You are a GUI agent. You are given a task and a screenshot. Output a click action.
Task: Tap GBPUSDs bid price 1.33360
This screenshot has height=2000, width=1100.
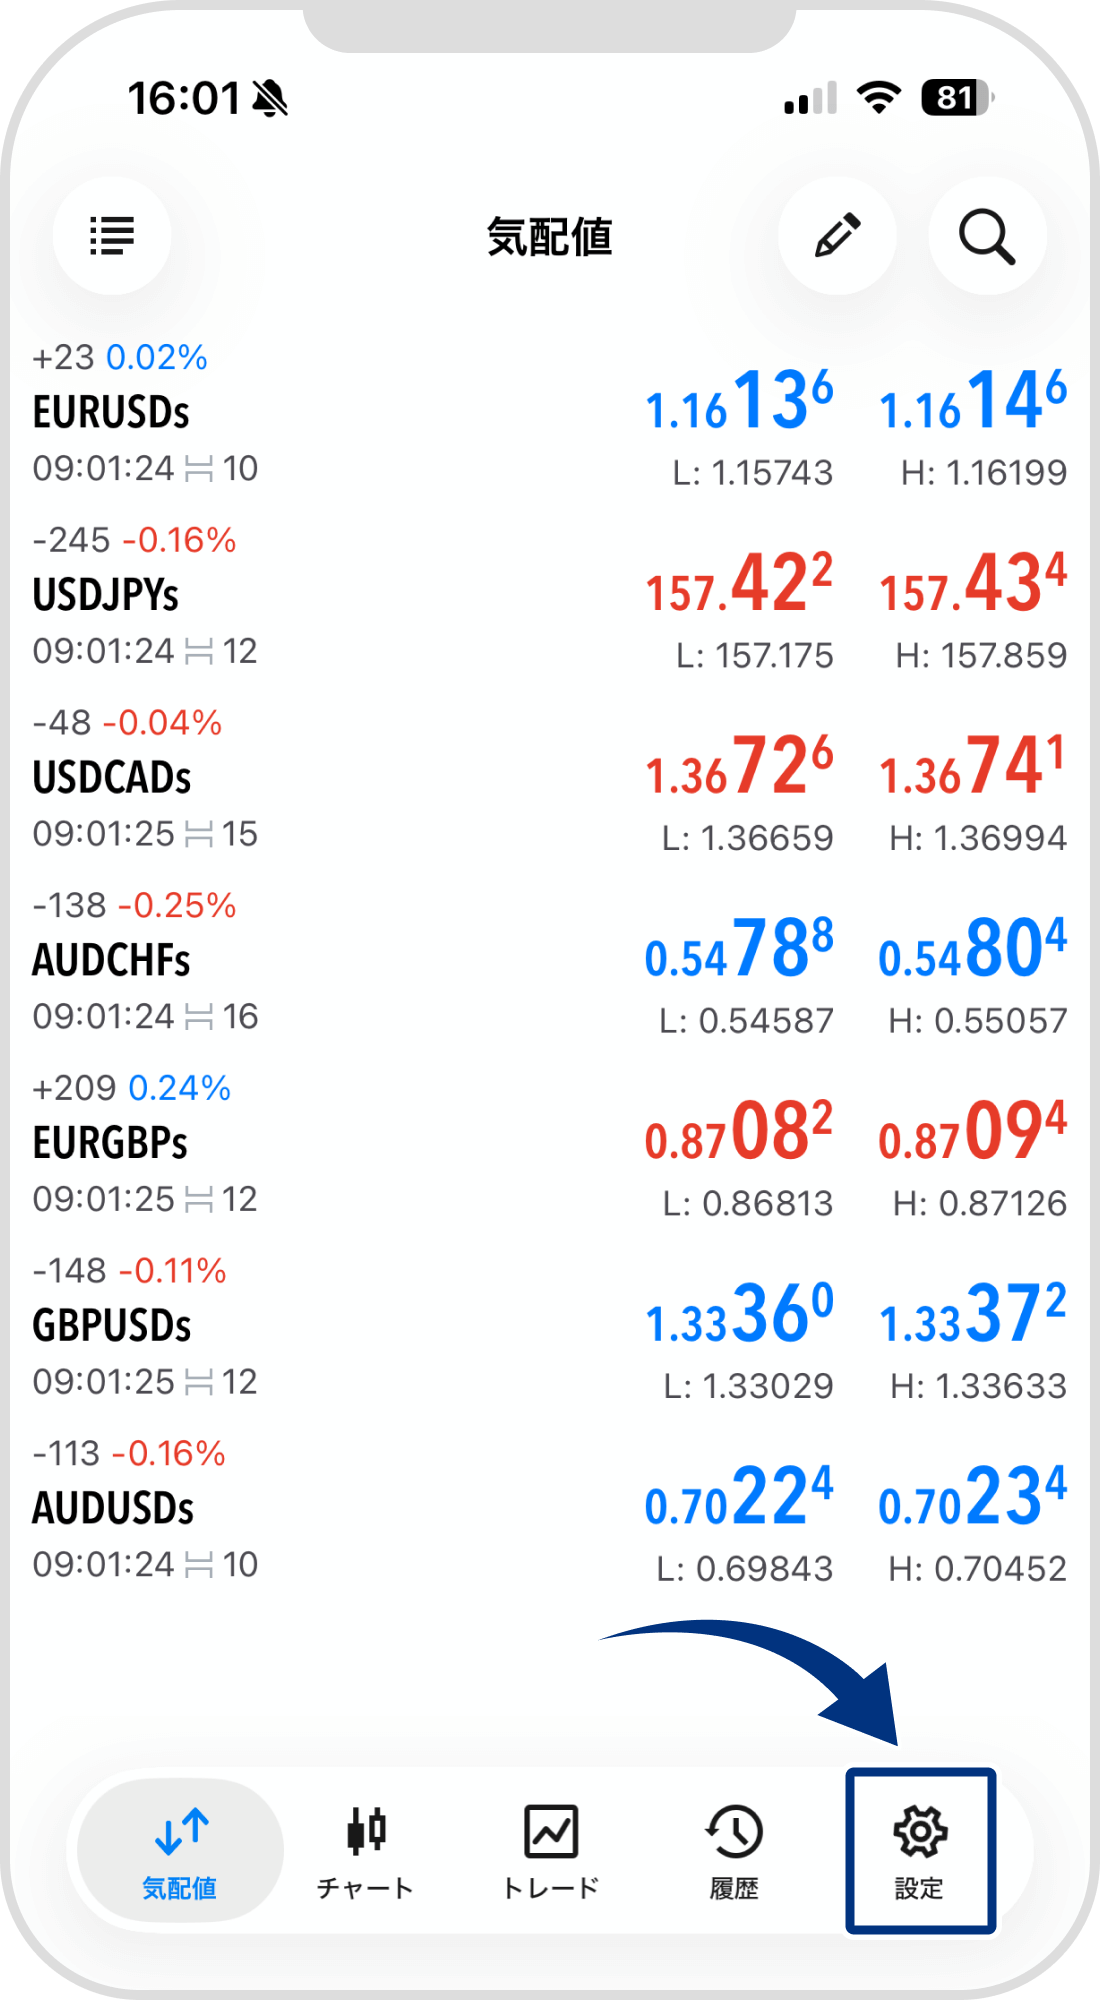click(739, 1316)
